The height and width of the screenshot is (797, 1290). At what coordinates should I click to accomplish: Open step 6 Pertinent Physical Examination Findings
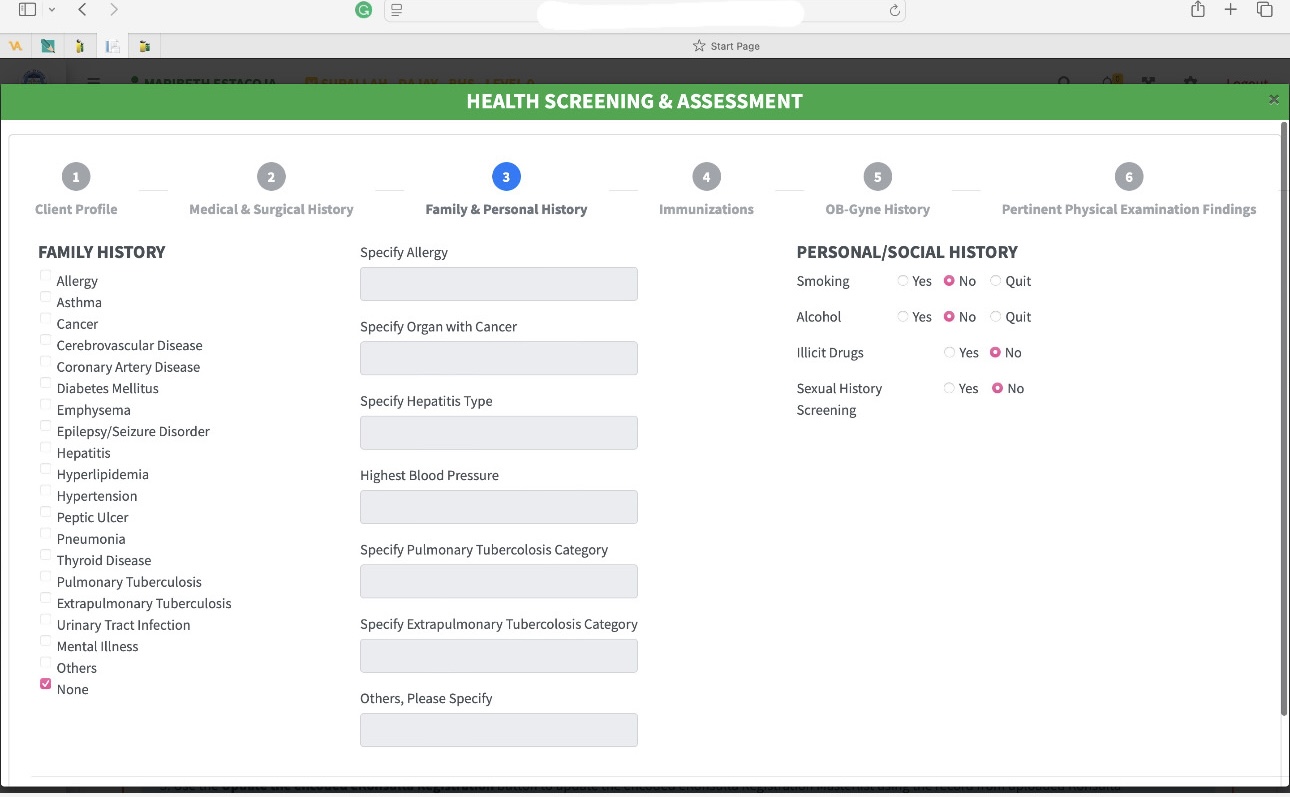1128,178
